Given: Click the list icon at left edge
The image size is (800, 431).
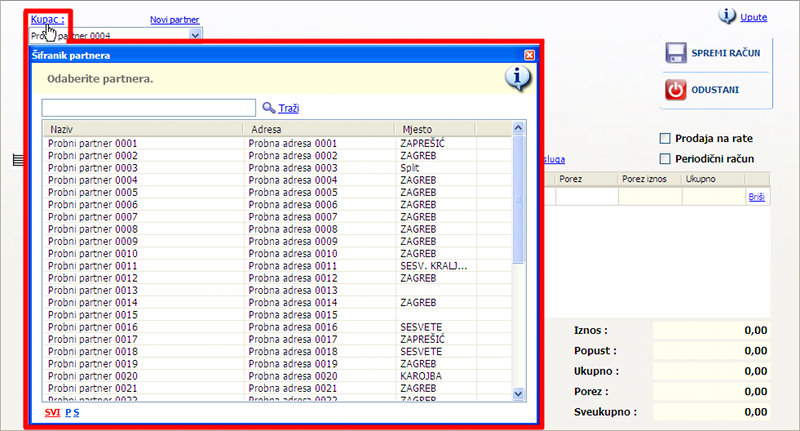Looking at the screenshot, I should [x=18, y=160].
